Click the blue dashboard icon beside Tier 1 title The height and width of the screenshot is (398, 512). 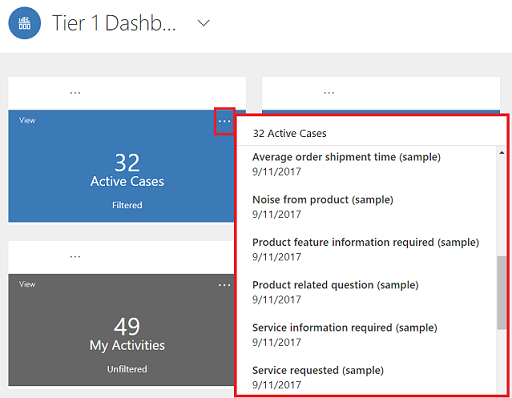[x=25, y=23]
